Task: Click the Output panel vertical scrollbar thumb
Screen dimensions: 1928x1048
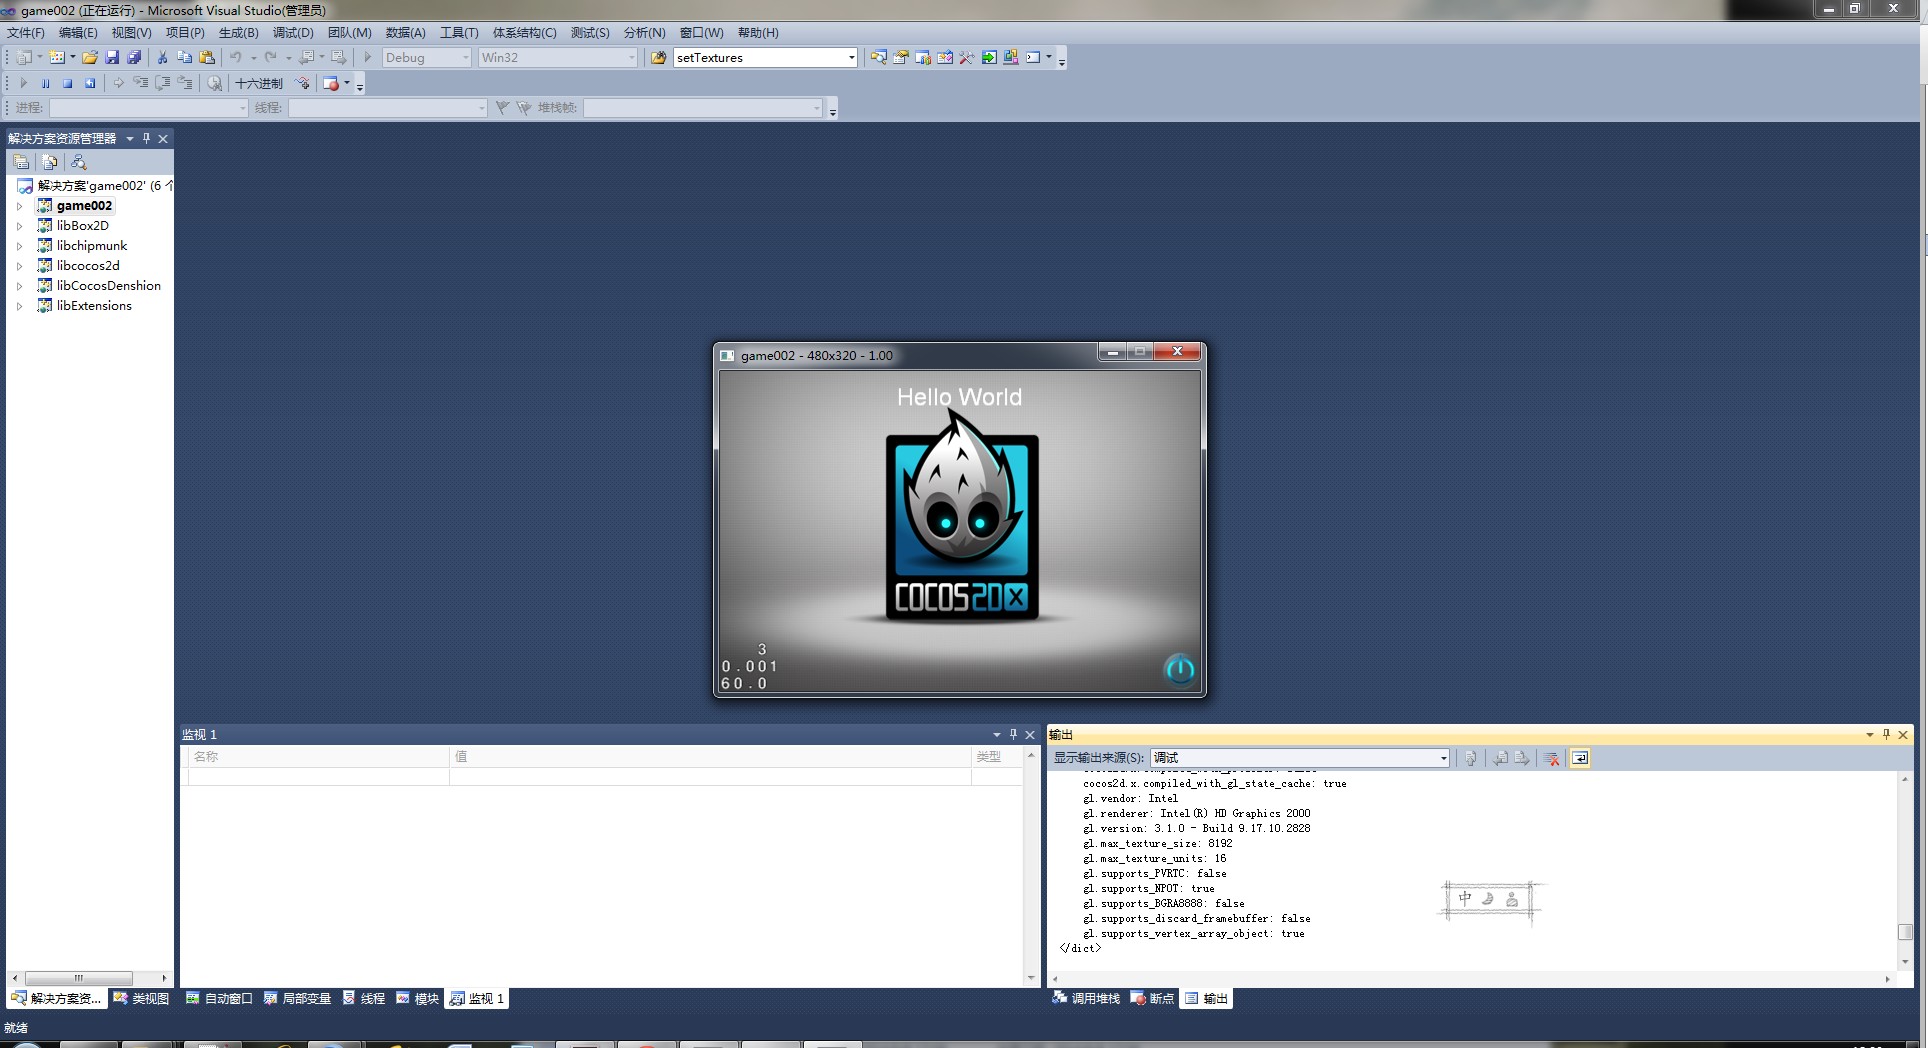Action: [1905, 932]
